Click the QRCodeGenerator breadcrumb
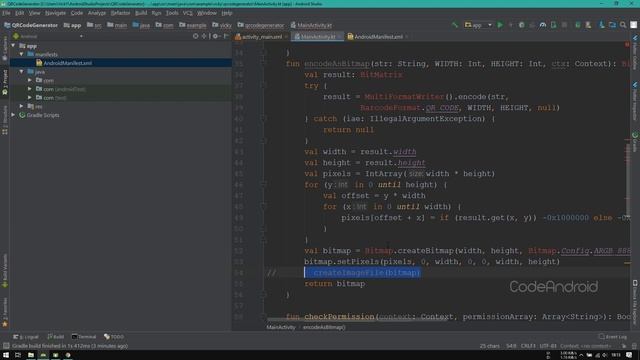The height and width of the screenshot is (360, 640). pyautogui.click(x=31, y=25)
